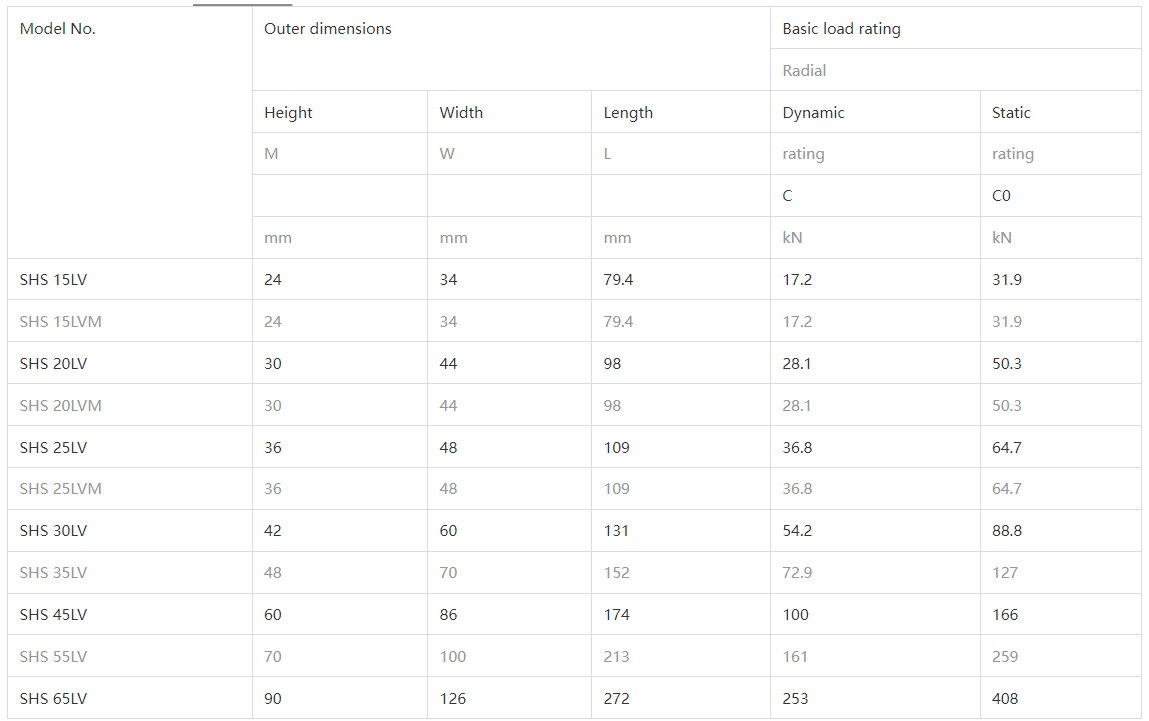Select the Basic load rating header
The width and height of the screenshot is (1149, 721).
[841, 29]
